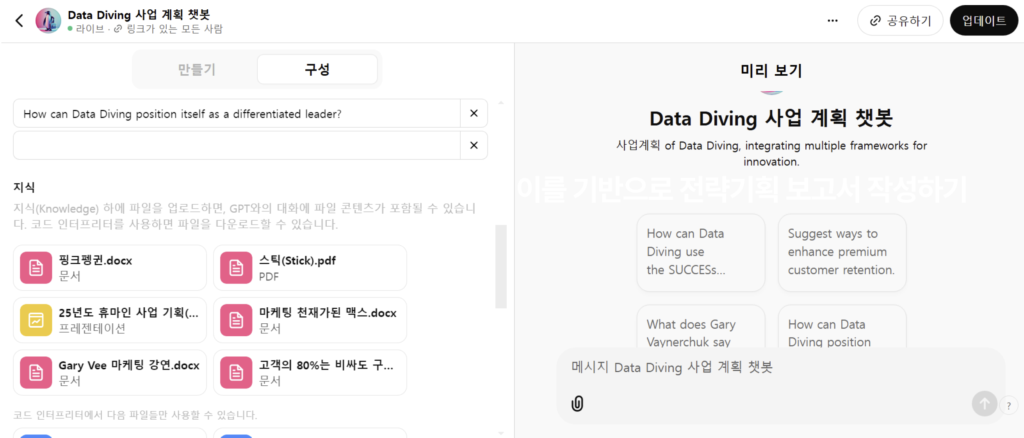
Task: Open the question mark help icon
Action: click(1007, 405)
